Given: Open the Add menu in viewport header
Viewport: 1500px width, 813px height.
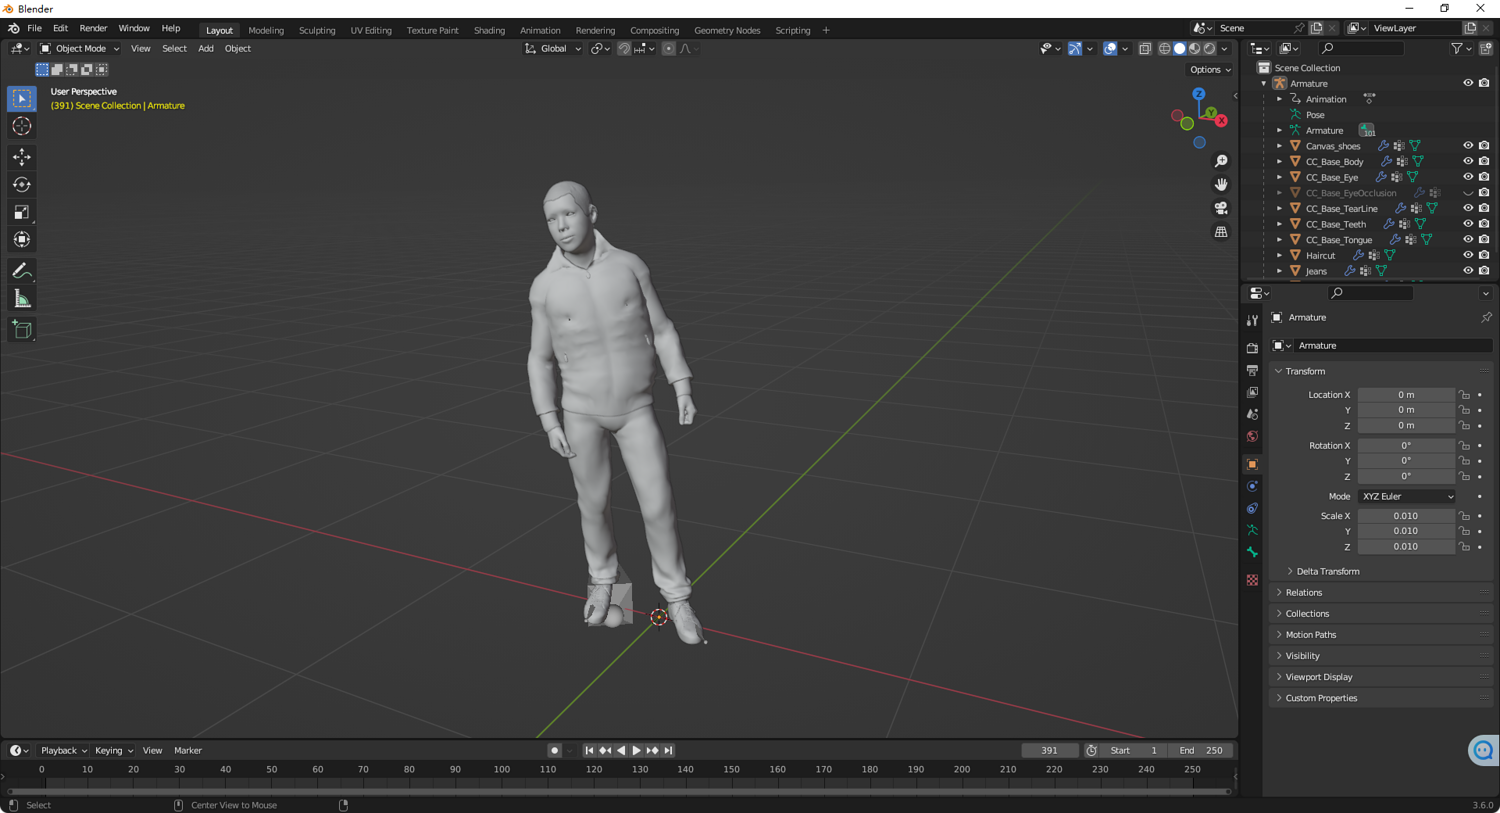Looking at the screenshot, I should point(205,48).
